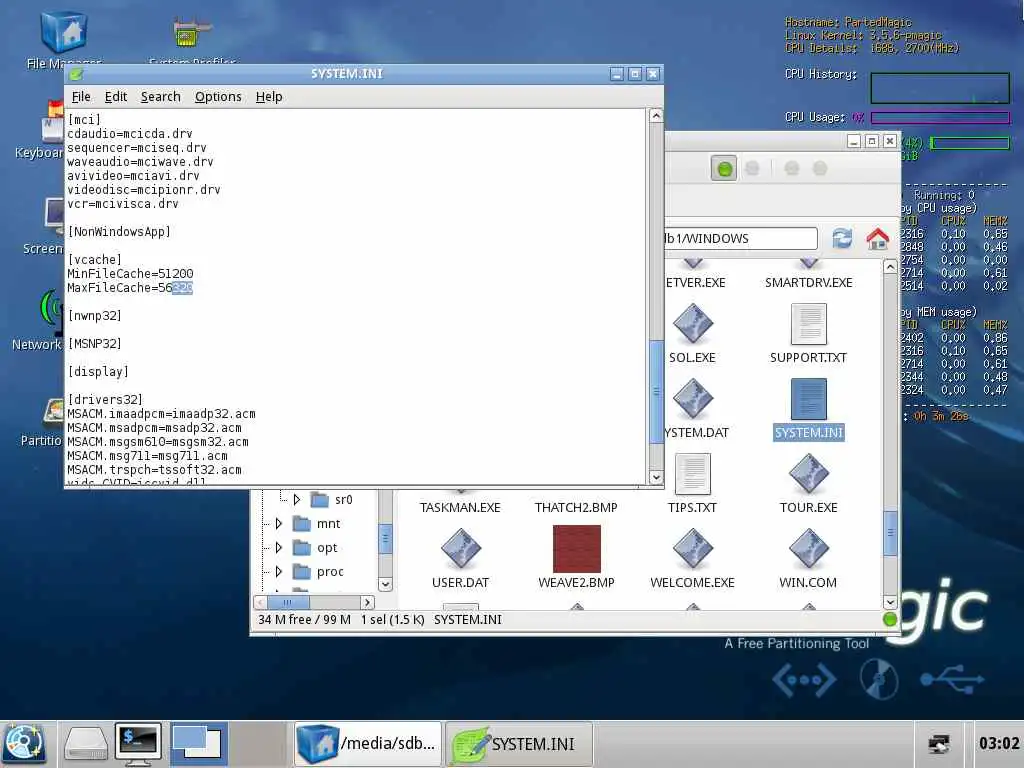Click the green status indicator in file manager

[889, 619]
